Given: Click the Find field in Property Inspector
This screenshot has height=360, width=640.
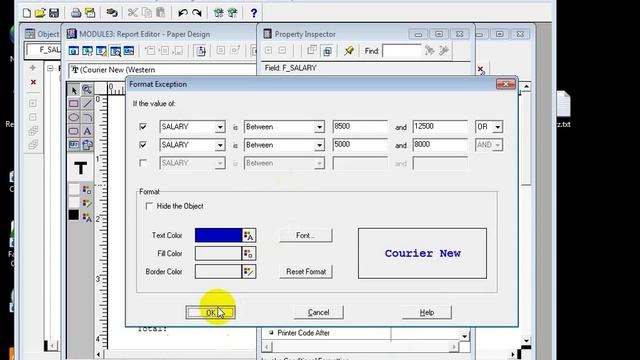Looking at the screenshot, I should [402, 51].
